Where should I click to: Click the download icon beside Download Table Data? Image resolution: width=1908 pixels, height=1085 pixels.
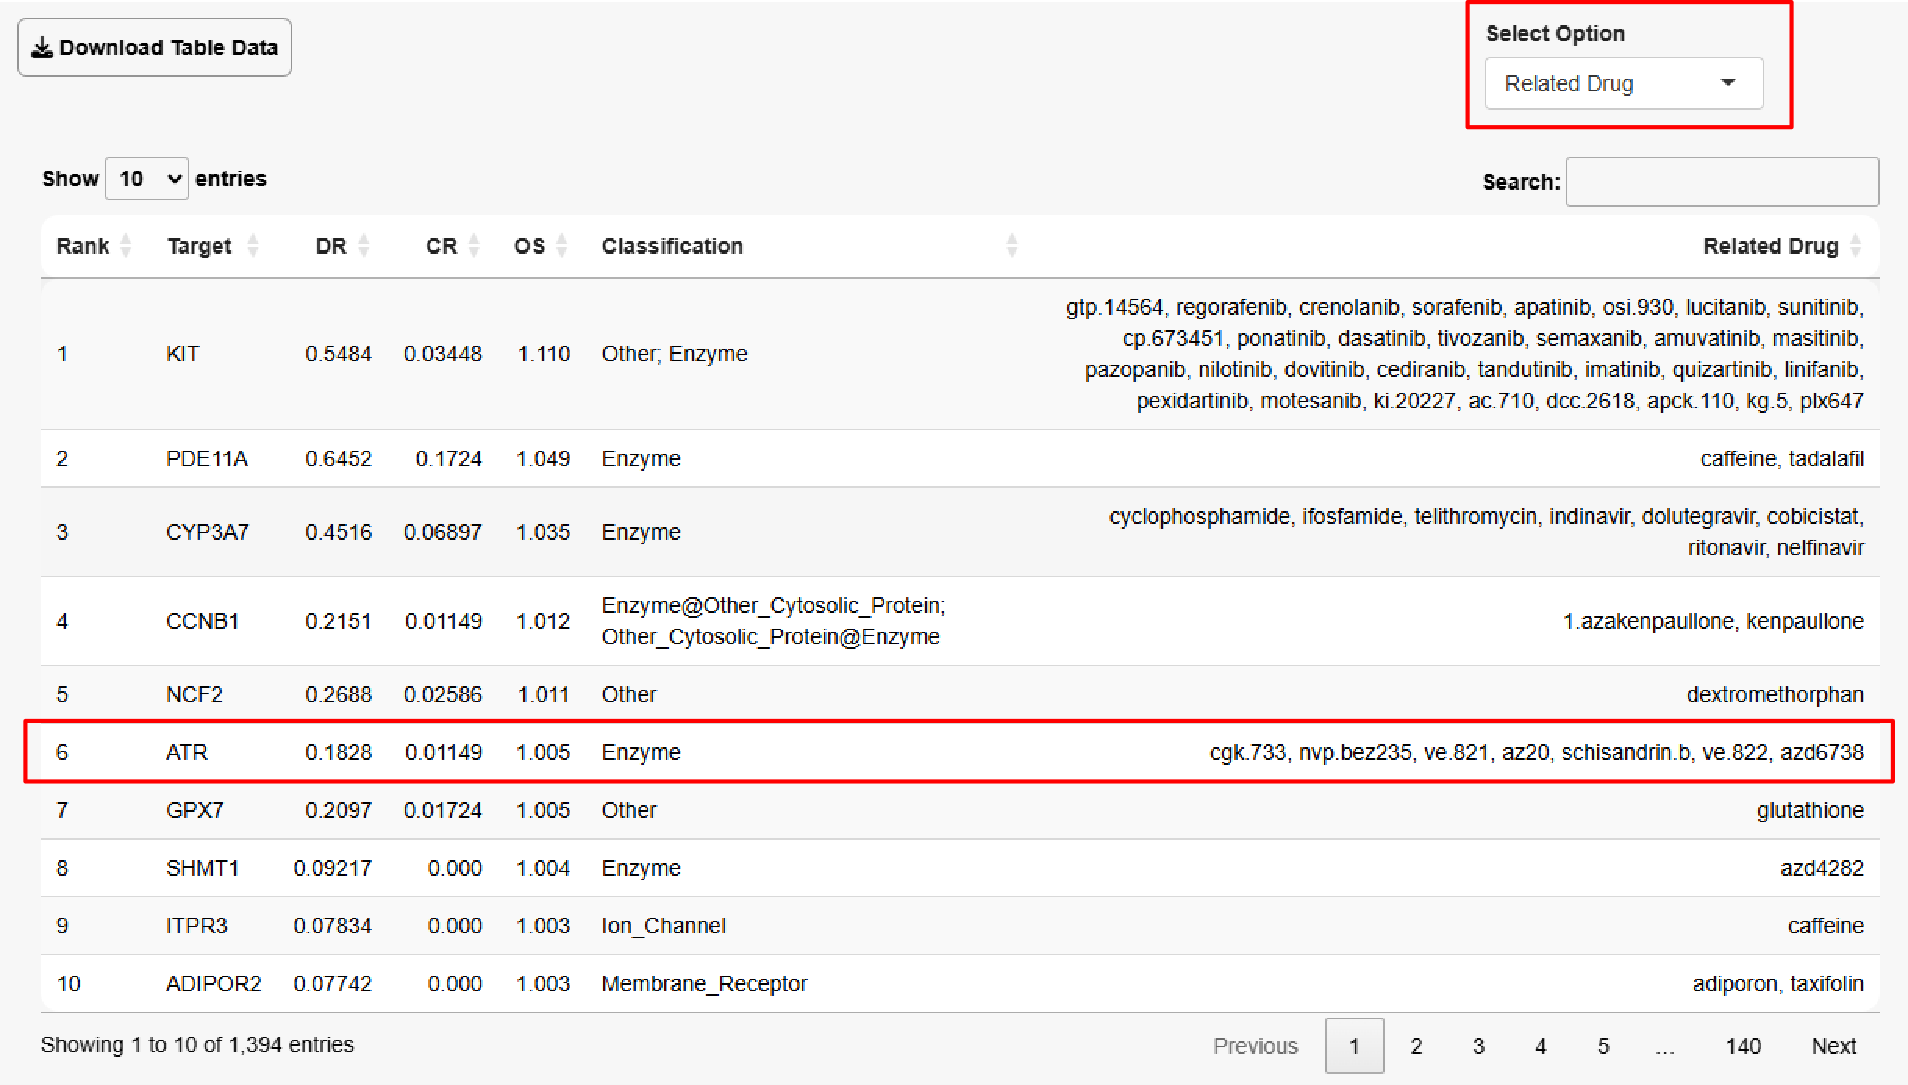[x=41, y=48]
